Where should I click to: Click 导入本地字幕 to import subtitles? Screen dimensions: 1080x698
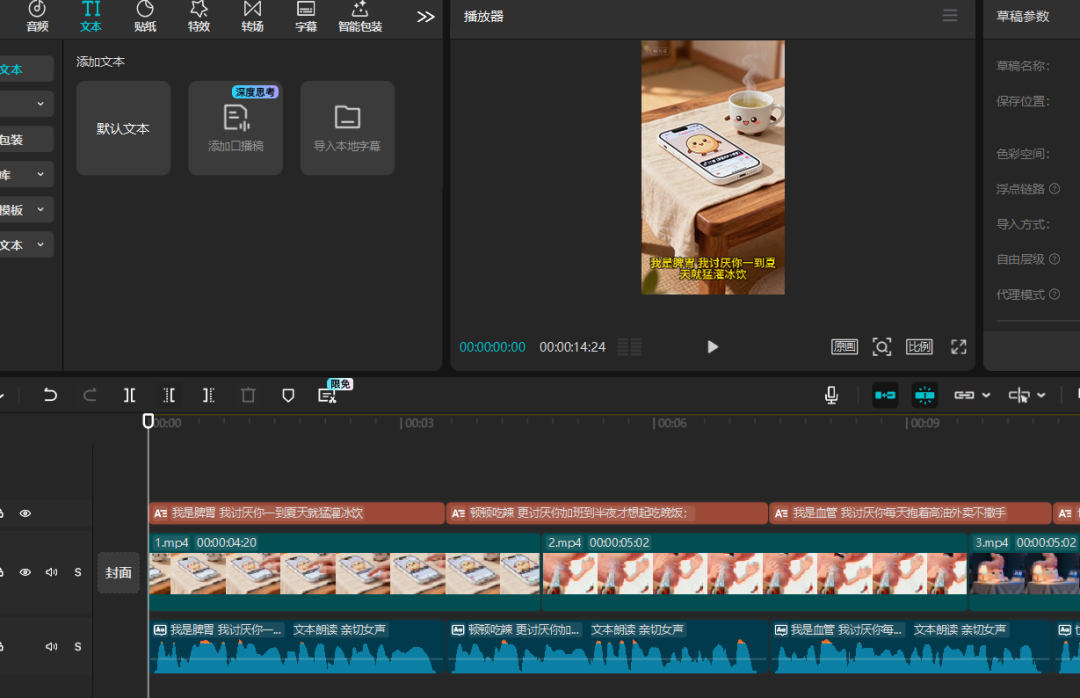[347, 128]
